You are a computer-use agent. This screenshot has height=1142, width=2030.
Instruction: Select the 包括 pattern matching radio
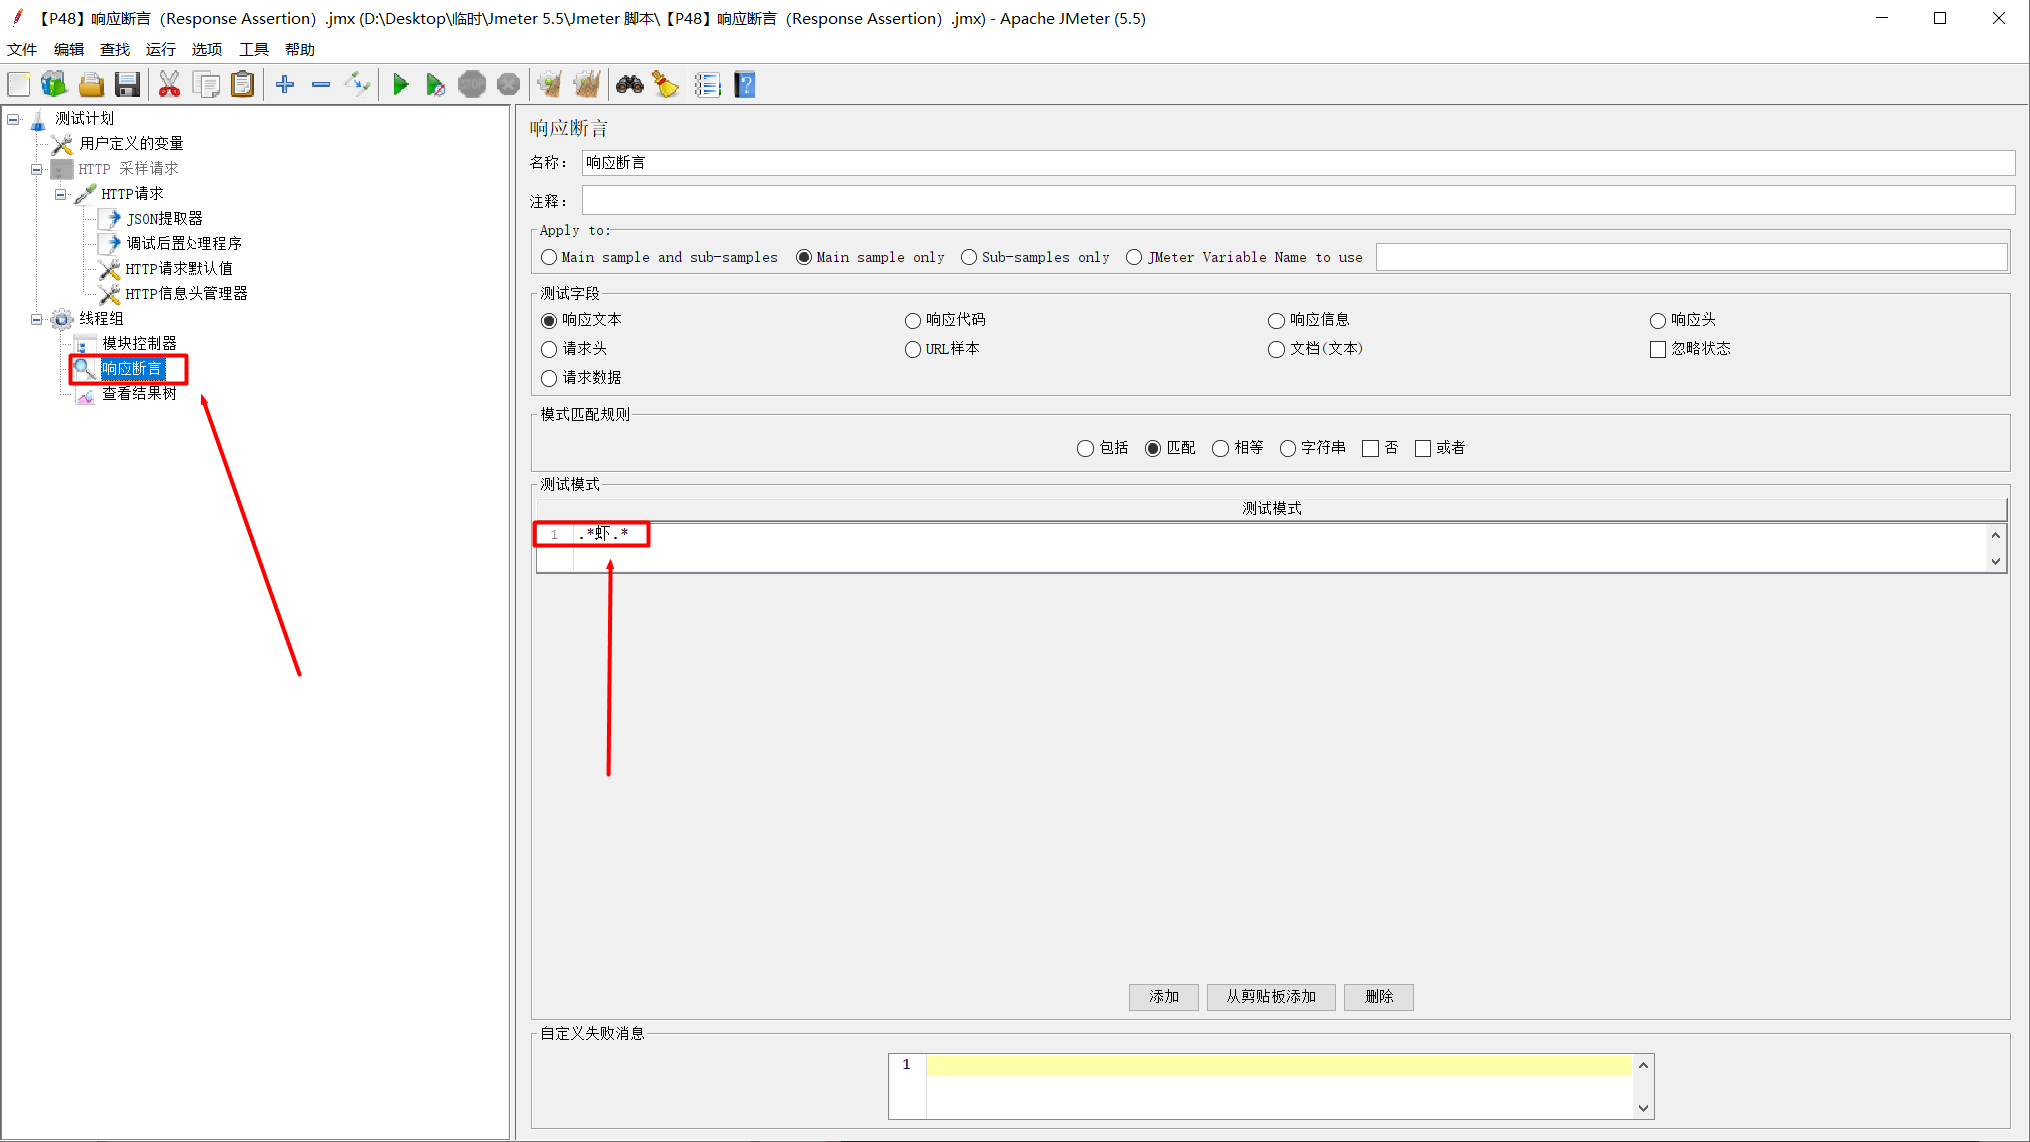pos(1085,448)
